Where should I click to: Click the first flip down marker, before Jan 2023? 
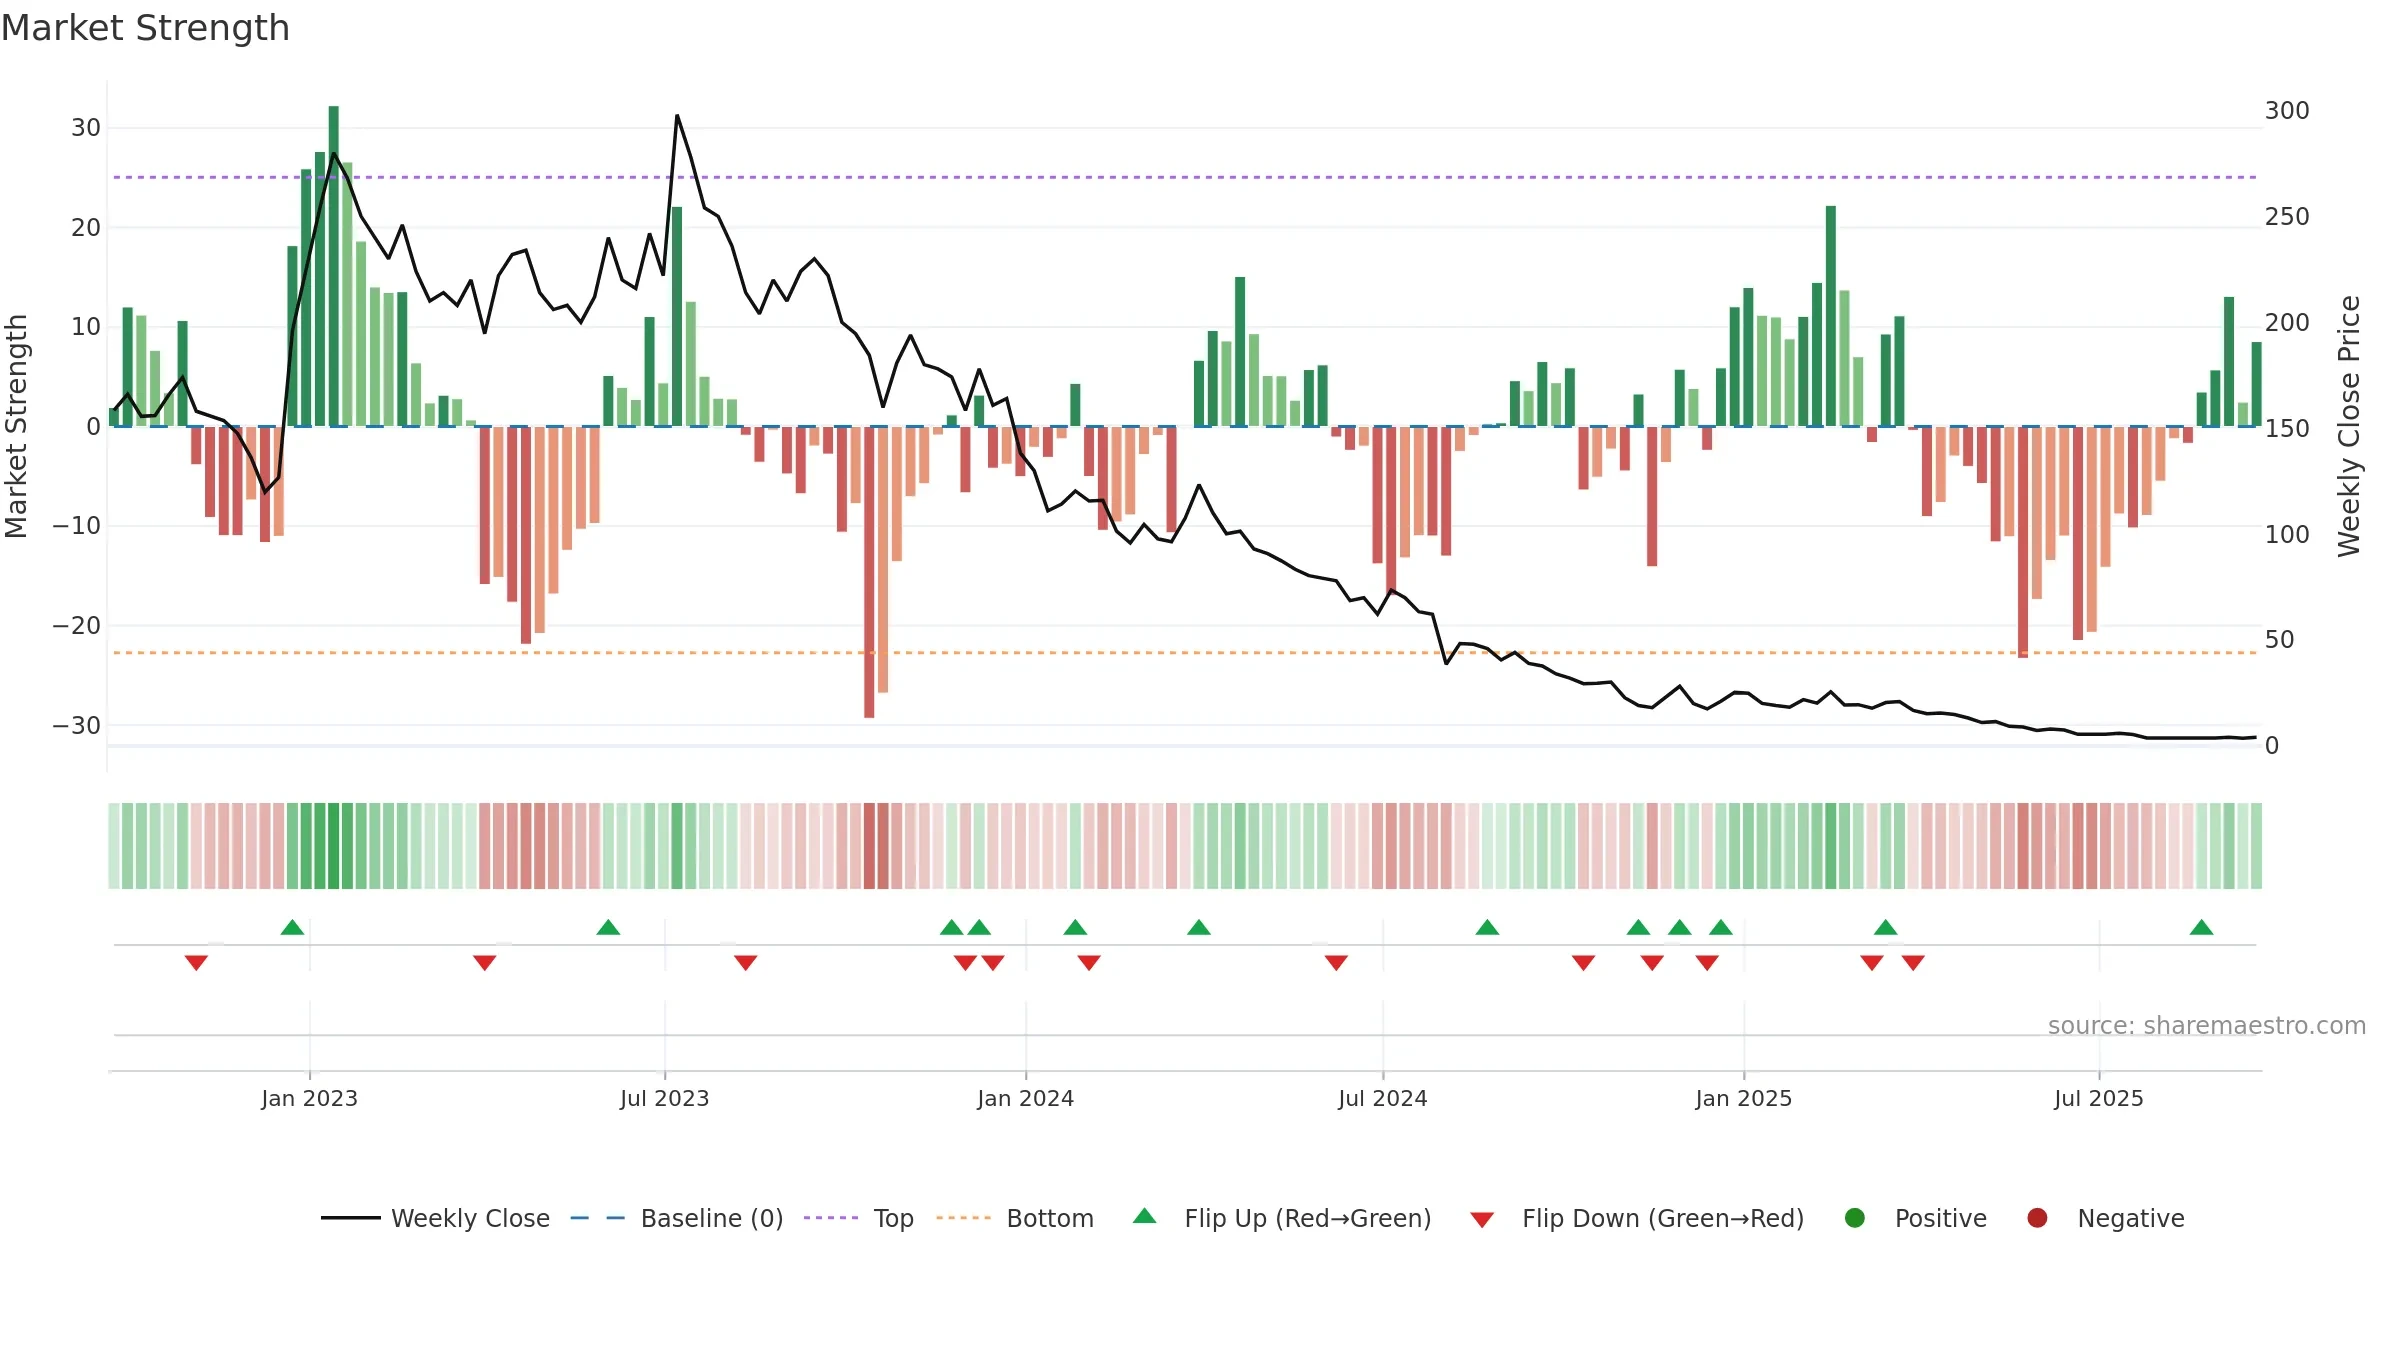pos(196,962)
